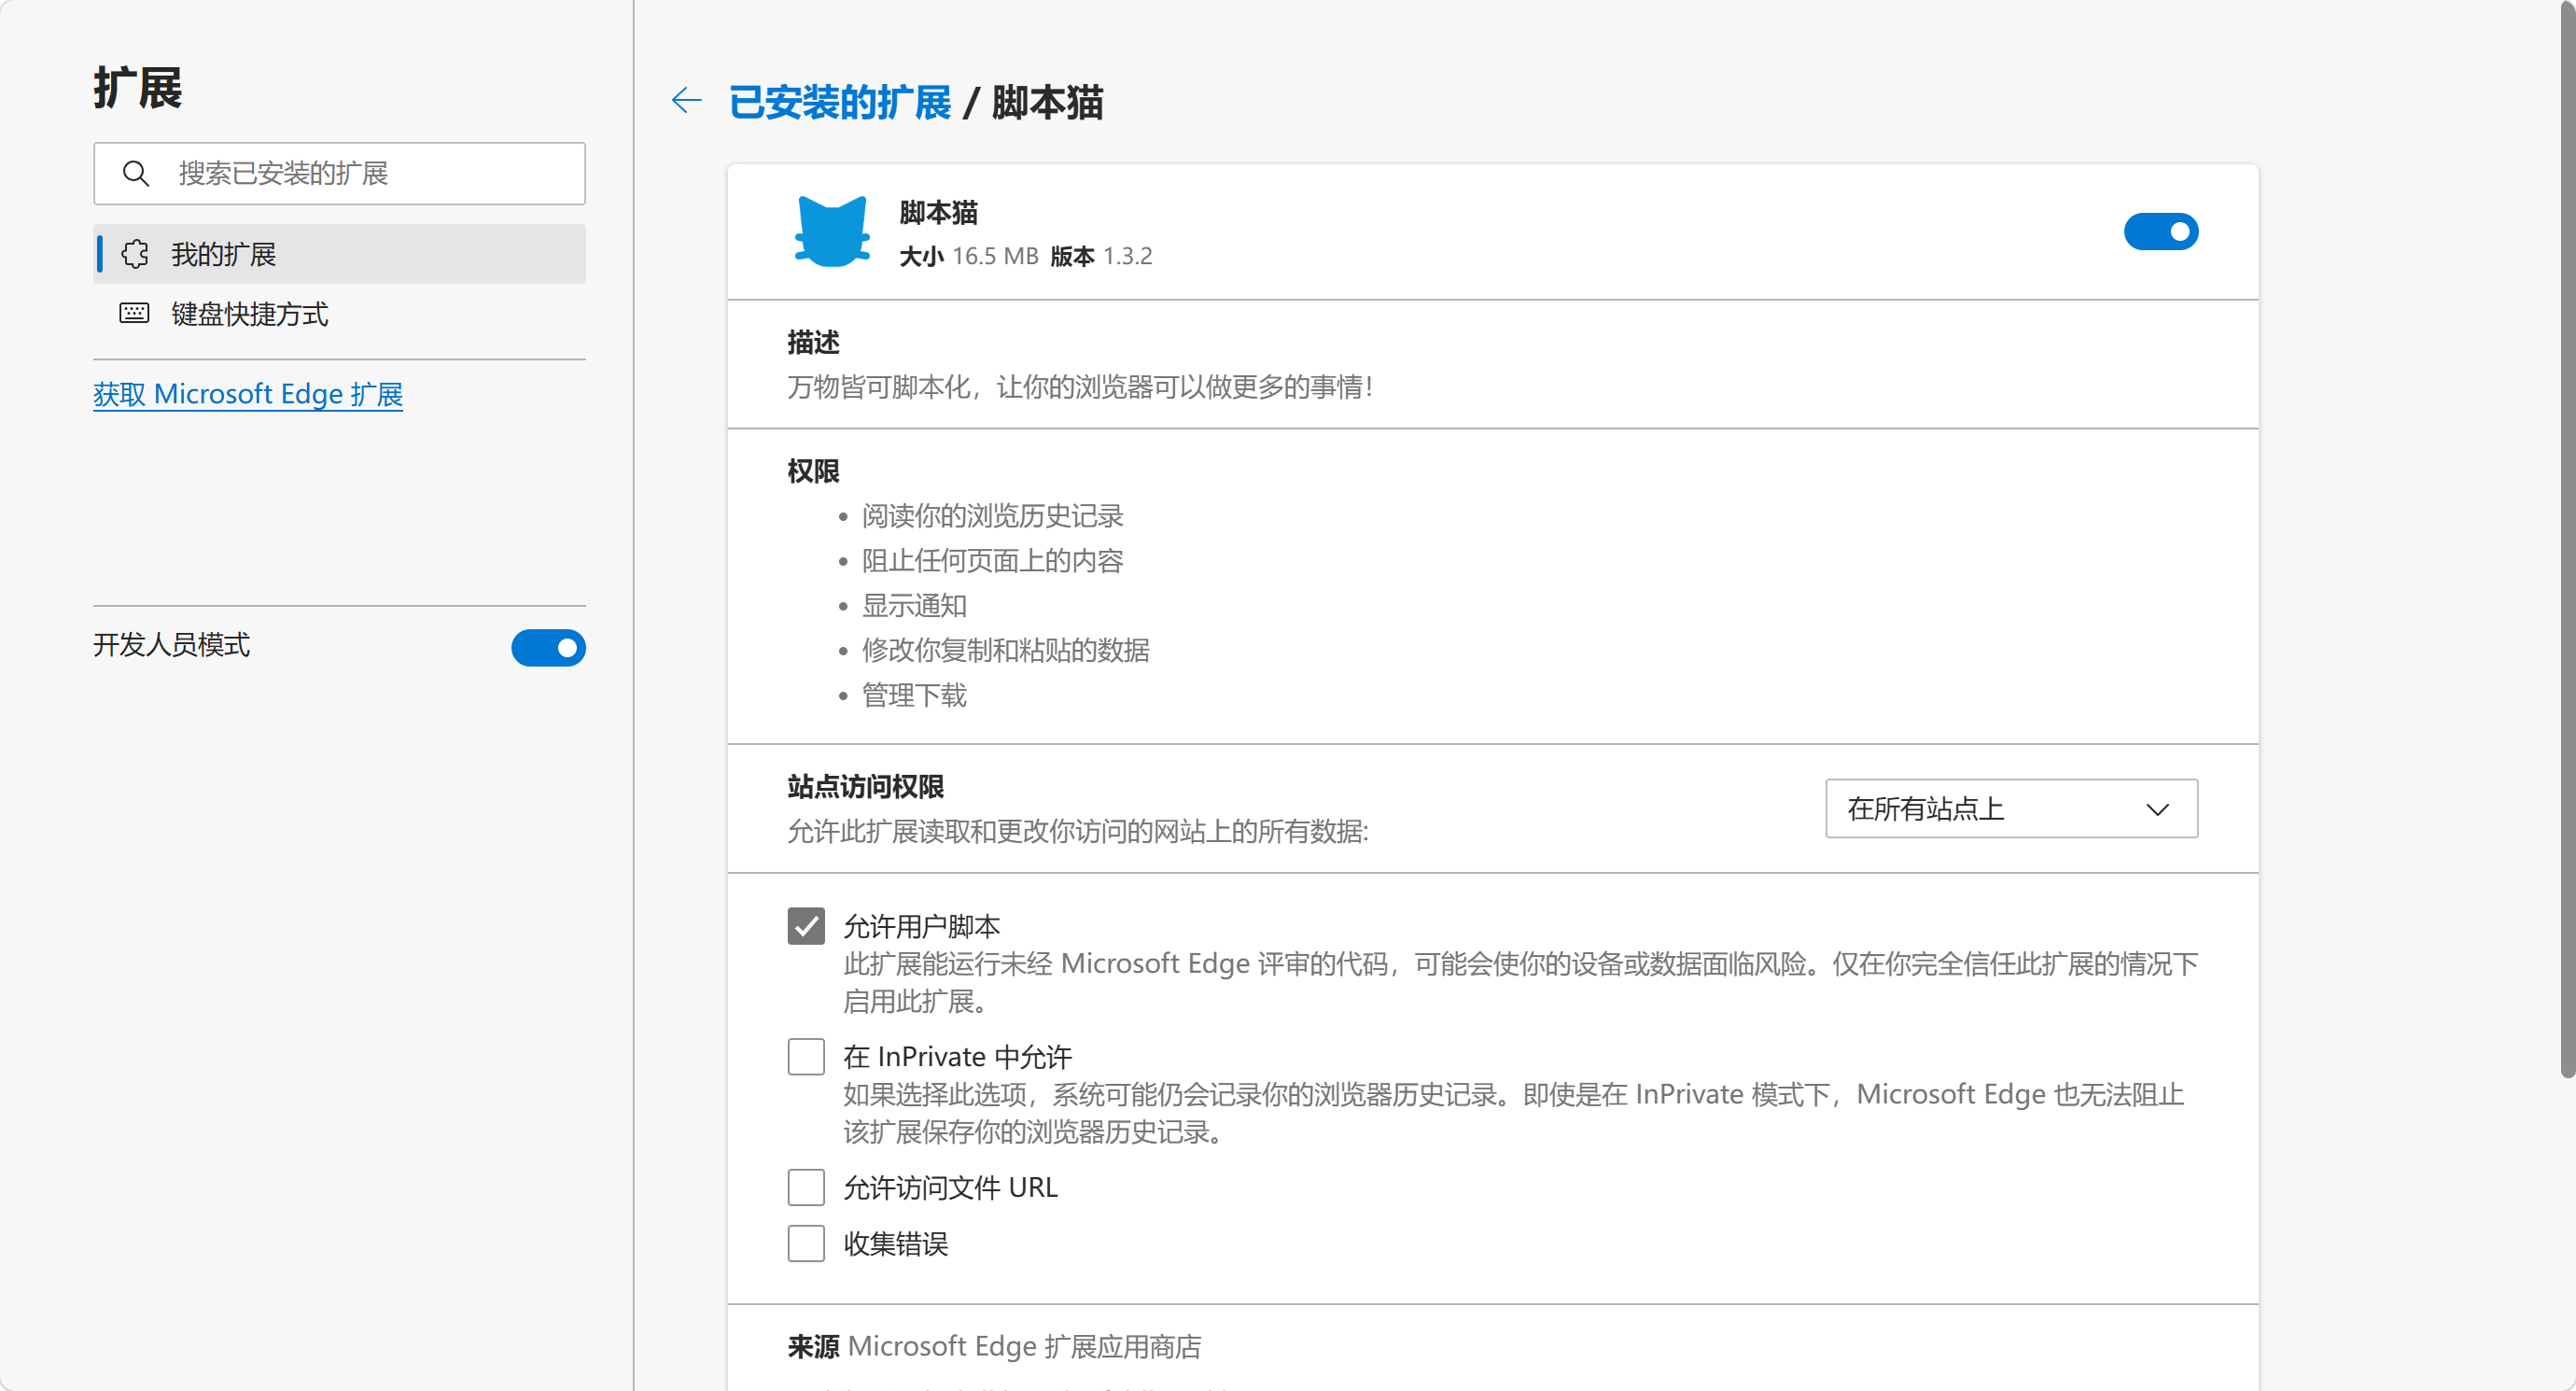
Task: Uncheck 允许用户脚本 checkbox
Action: pyautogui.click(x=806, y=926)
